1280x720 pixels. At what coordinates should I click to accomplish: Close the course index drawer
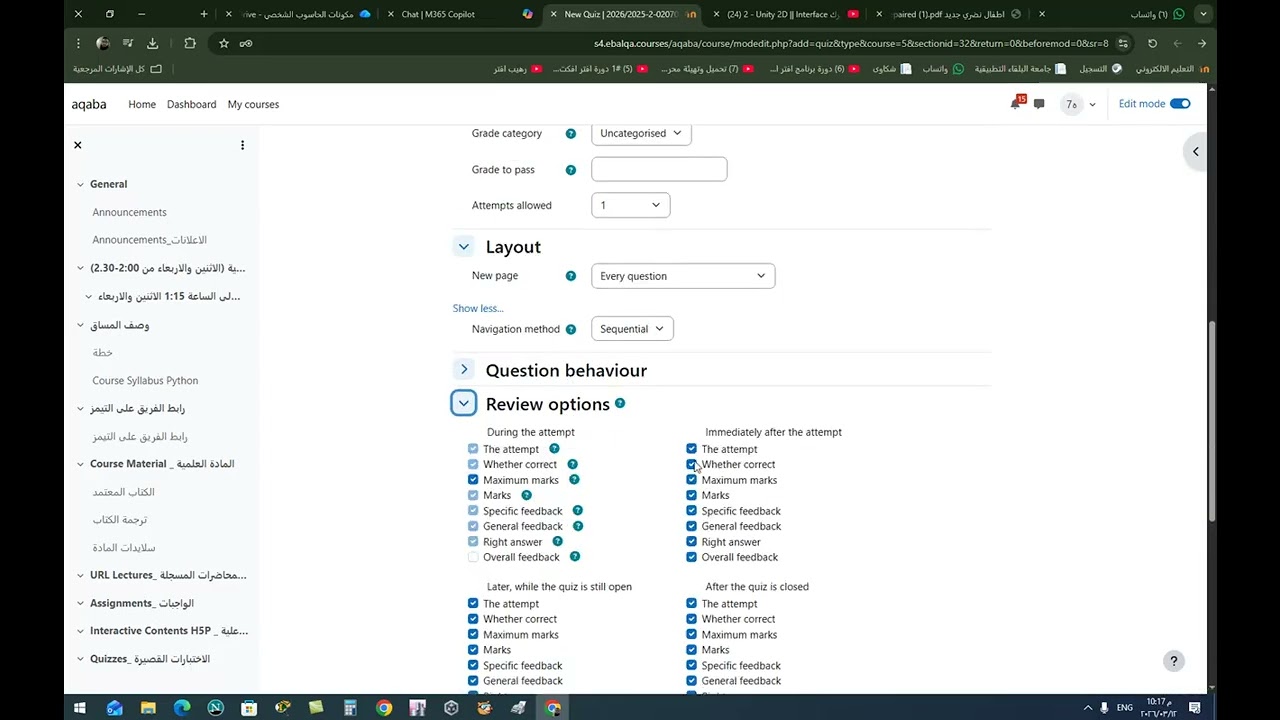(x=78, y=145)
